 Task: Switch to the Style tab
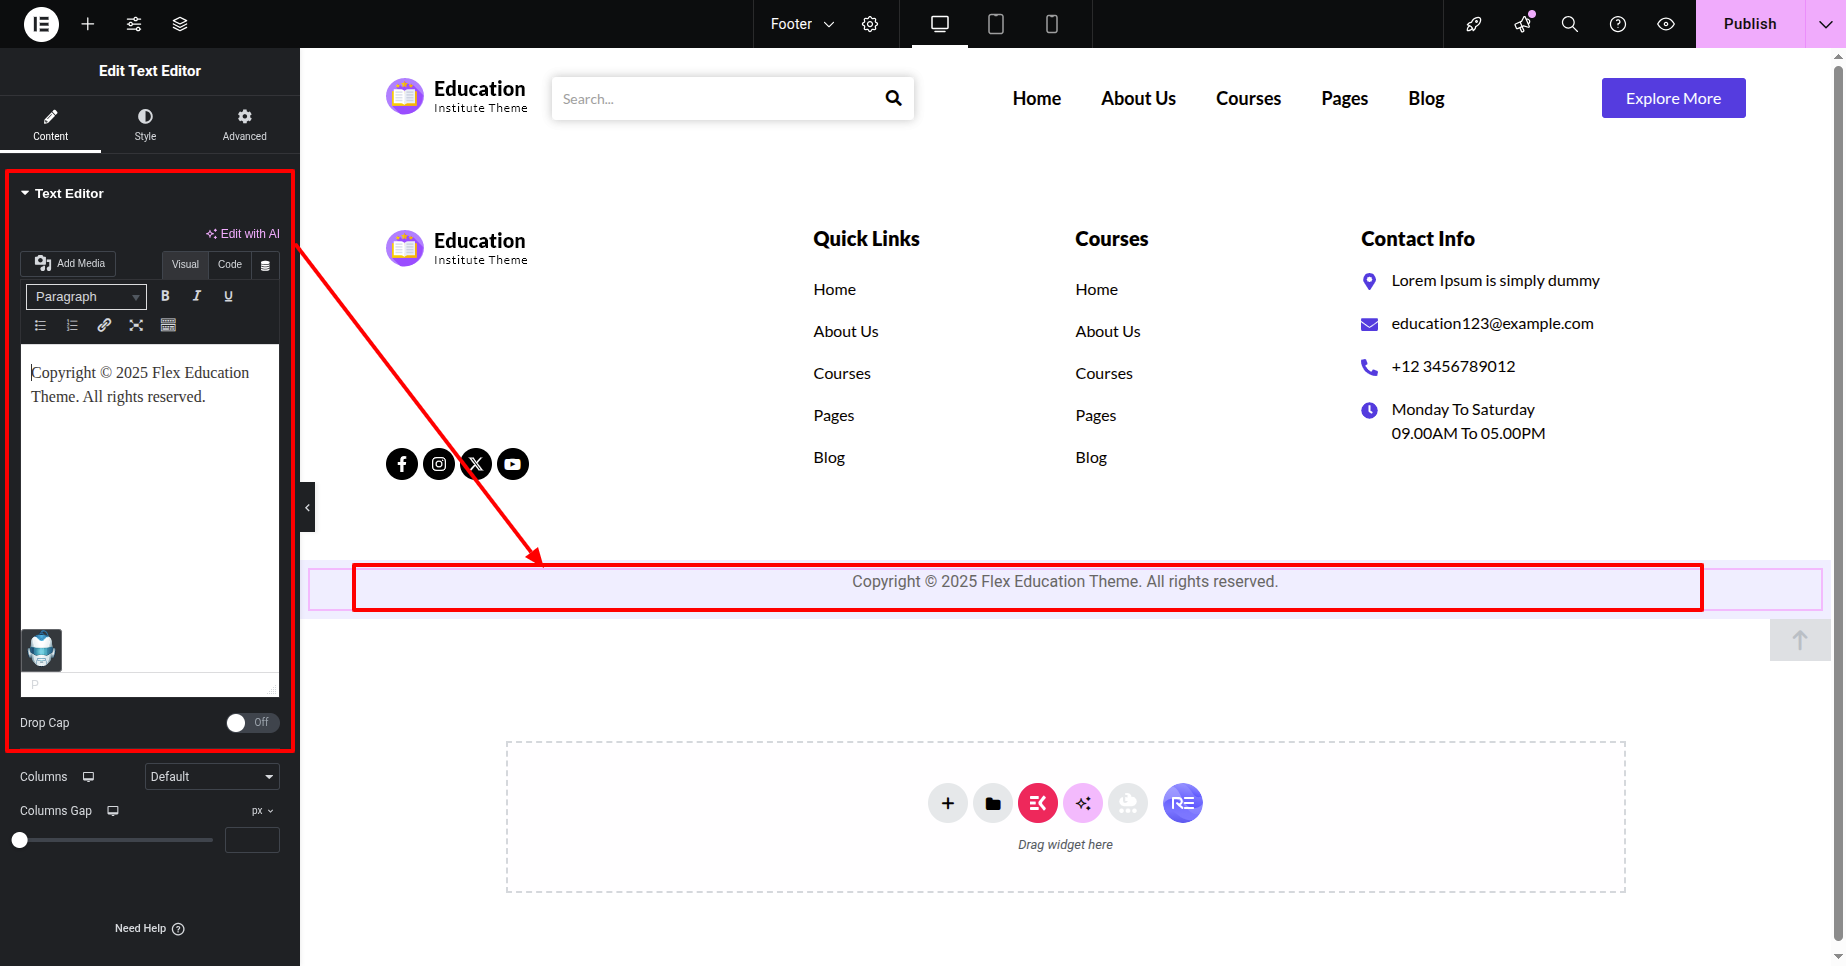(145, 124)
